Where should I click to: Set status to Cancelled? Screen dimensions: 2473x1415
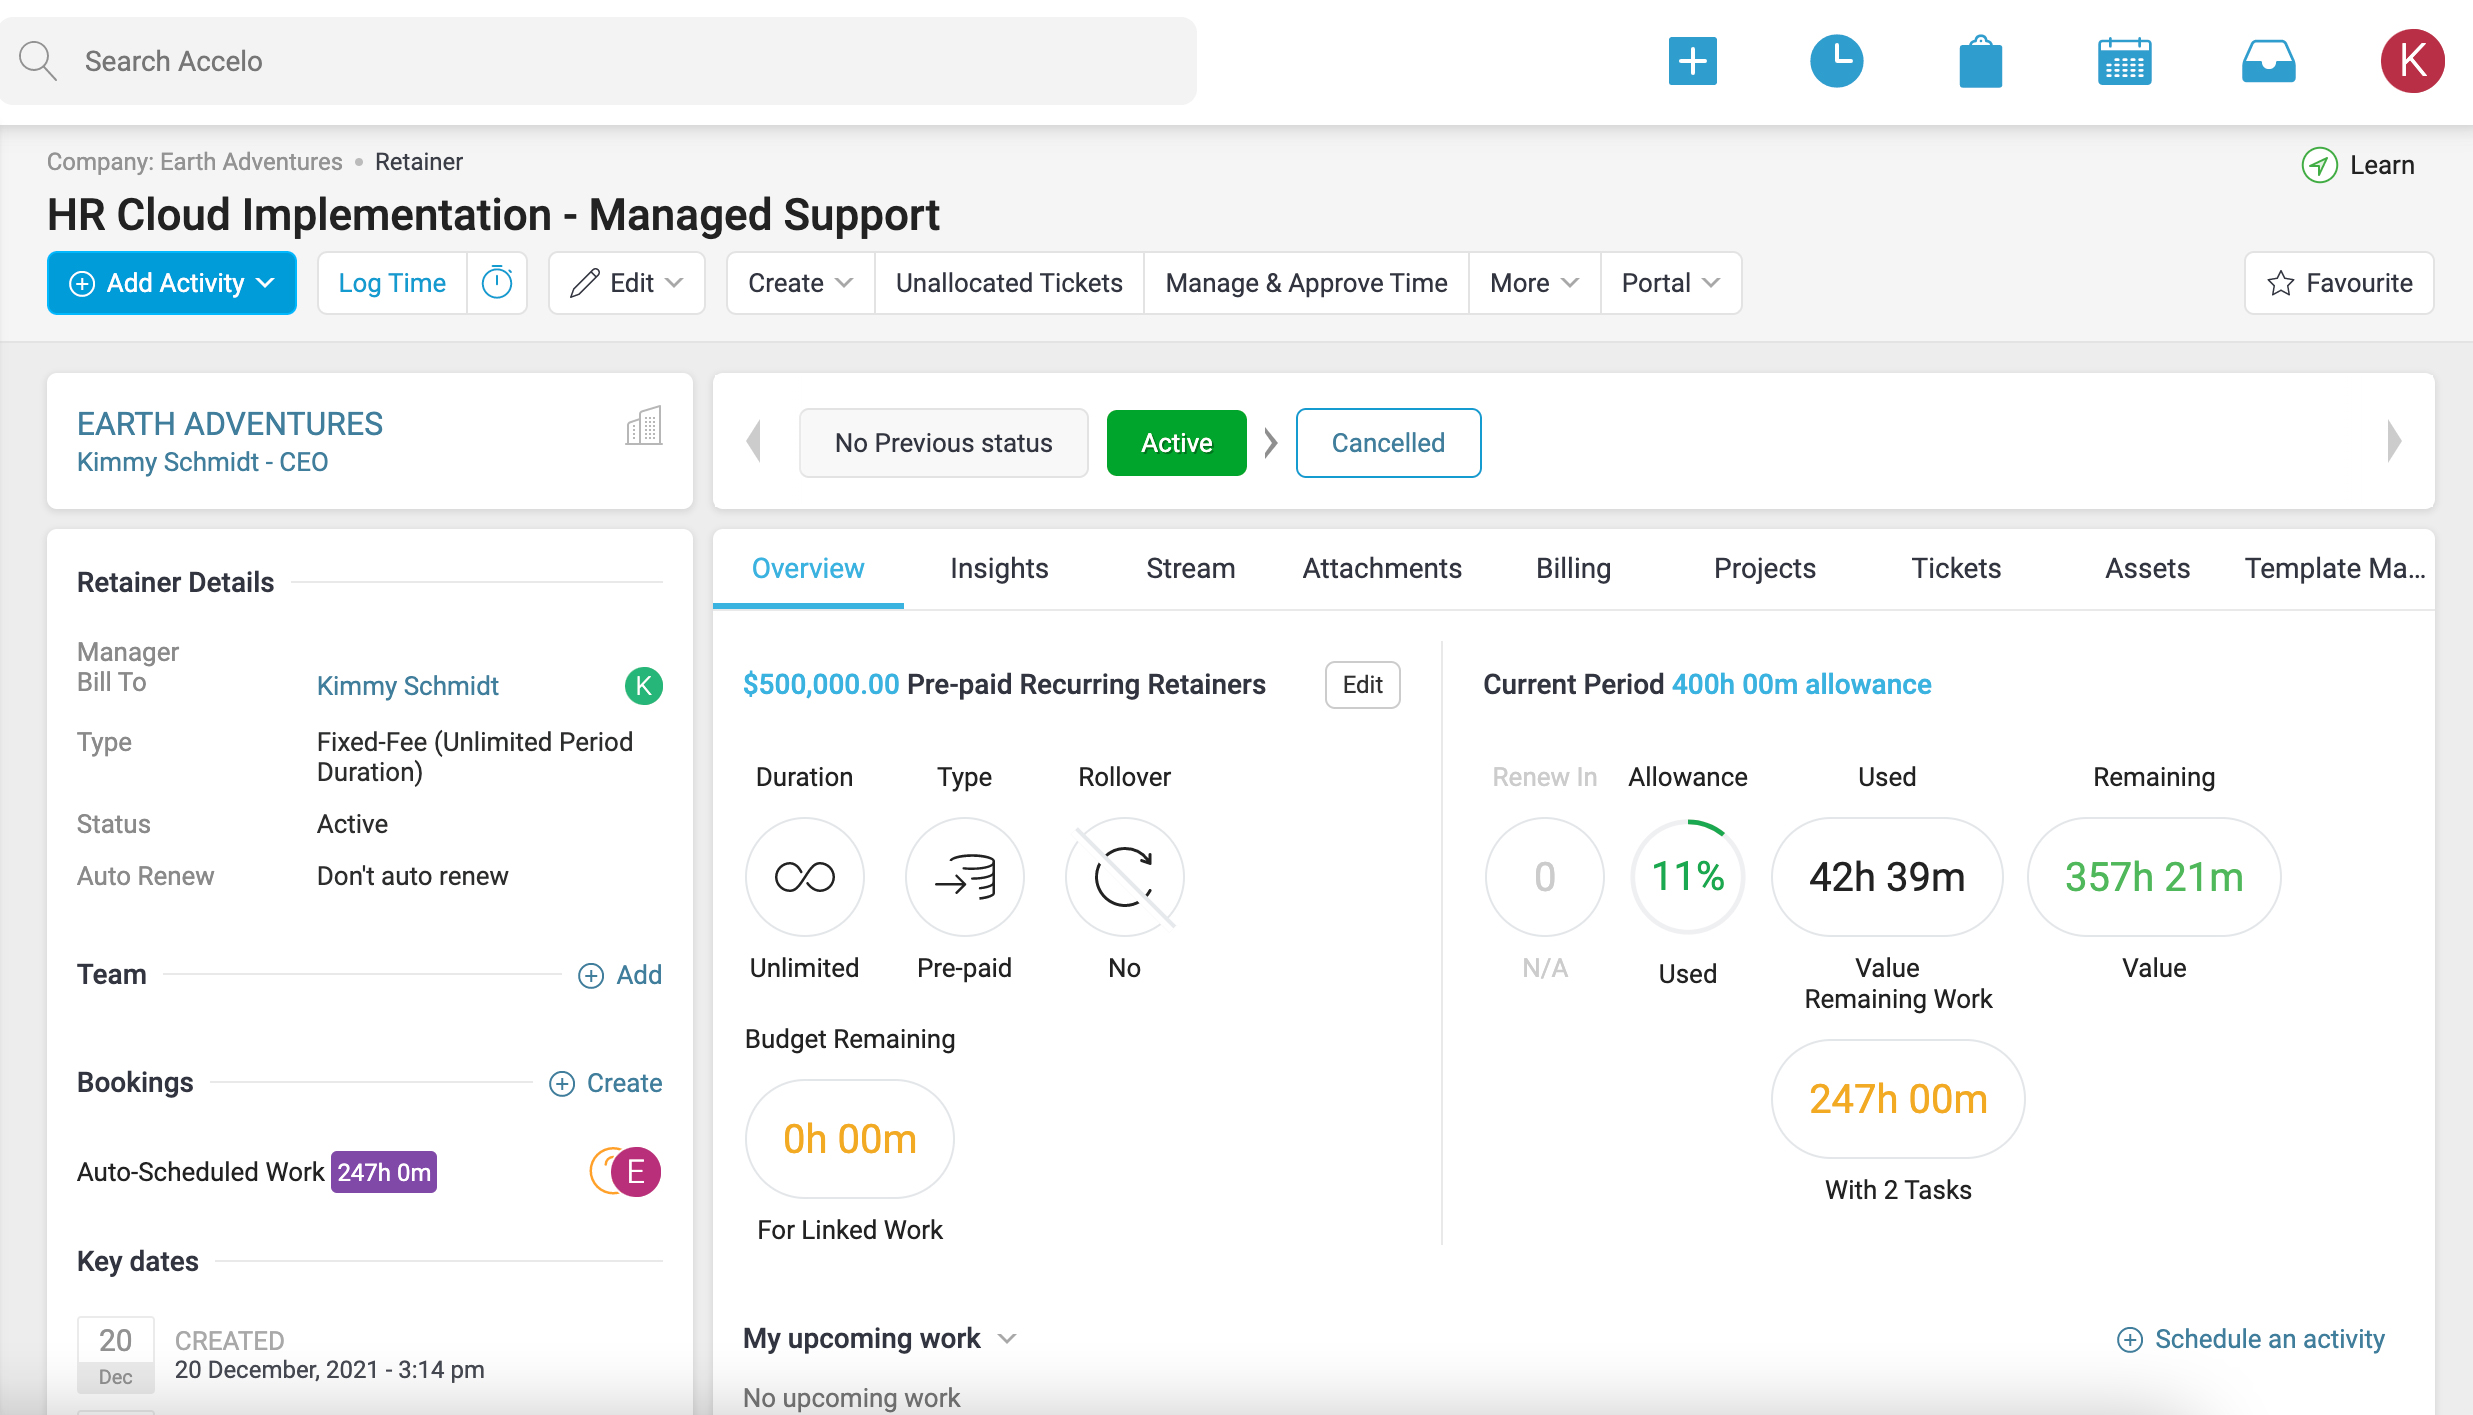pos(1388,442)
